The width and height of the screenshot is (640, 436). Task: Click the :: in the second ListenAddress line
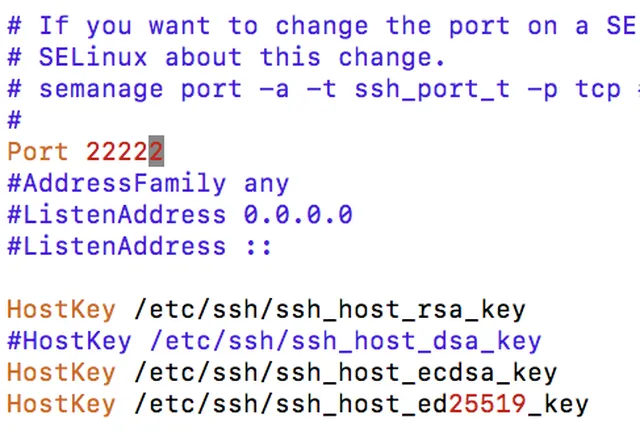coord(259,247)
